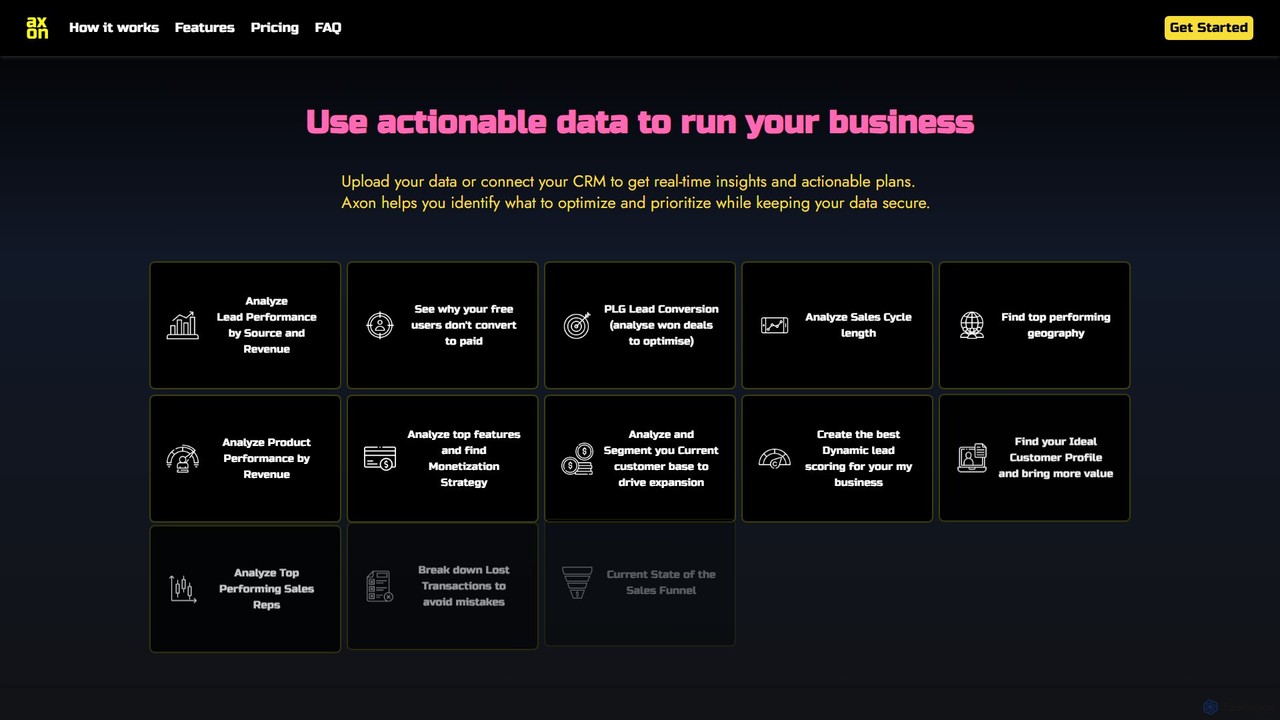1280x720 pixels.
Task: Click the bullseye icon for PLG Lead Conversion
Action: point(577,325)
